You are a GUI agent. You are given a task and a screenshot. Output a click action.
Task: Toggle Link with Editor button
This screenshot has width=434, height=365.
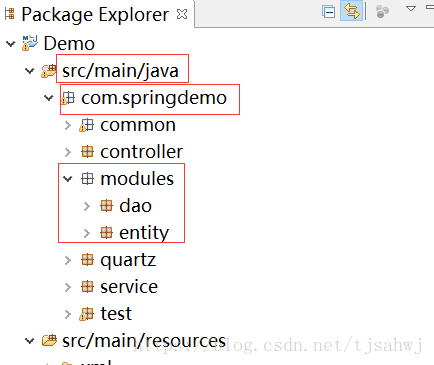click(351, 11)
